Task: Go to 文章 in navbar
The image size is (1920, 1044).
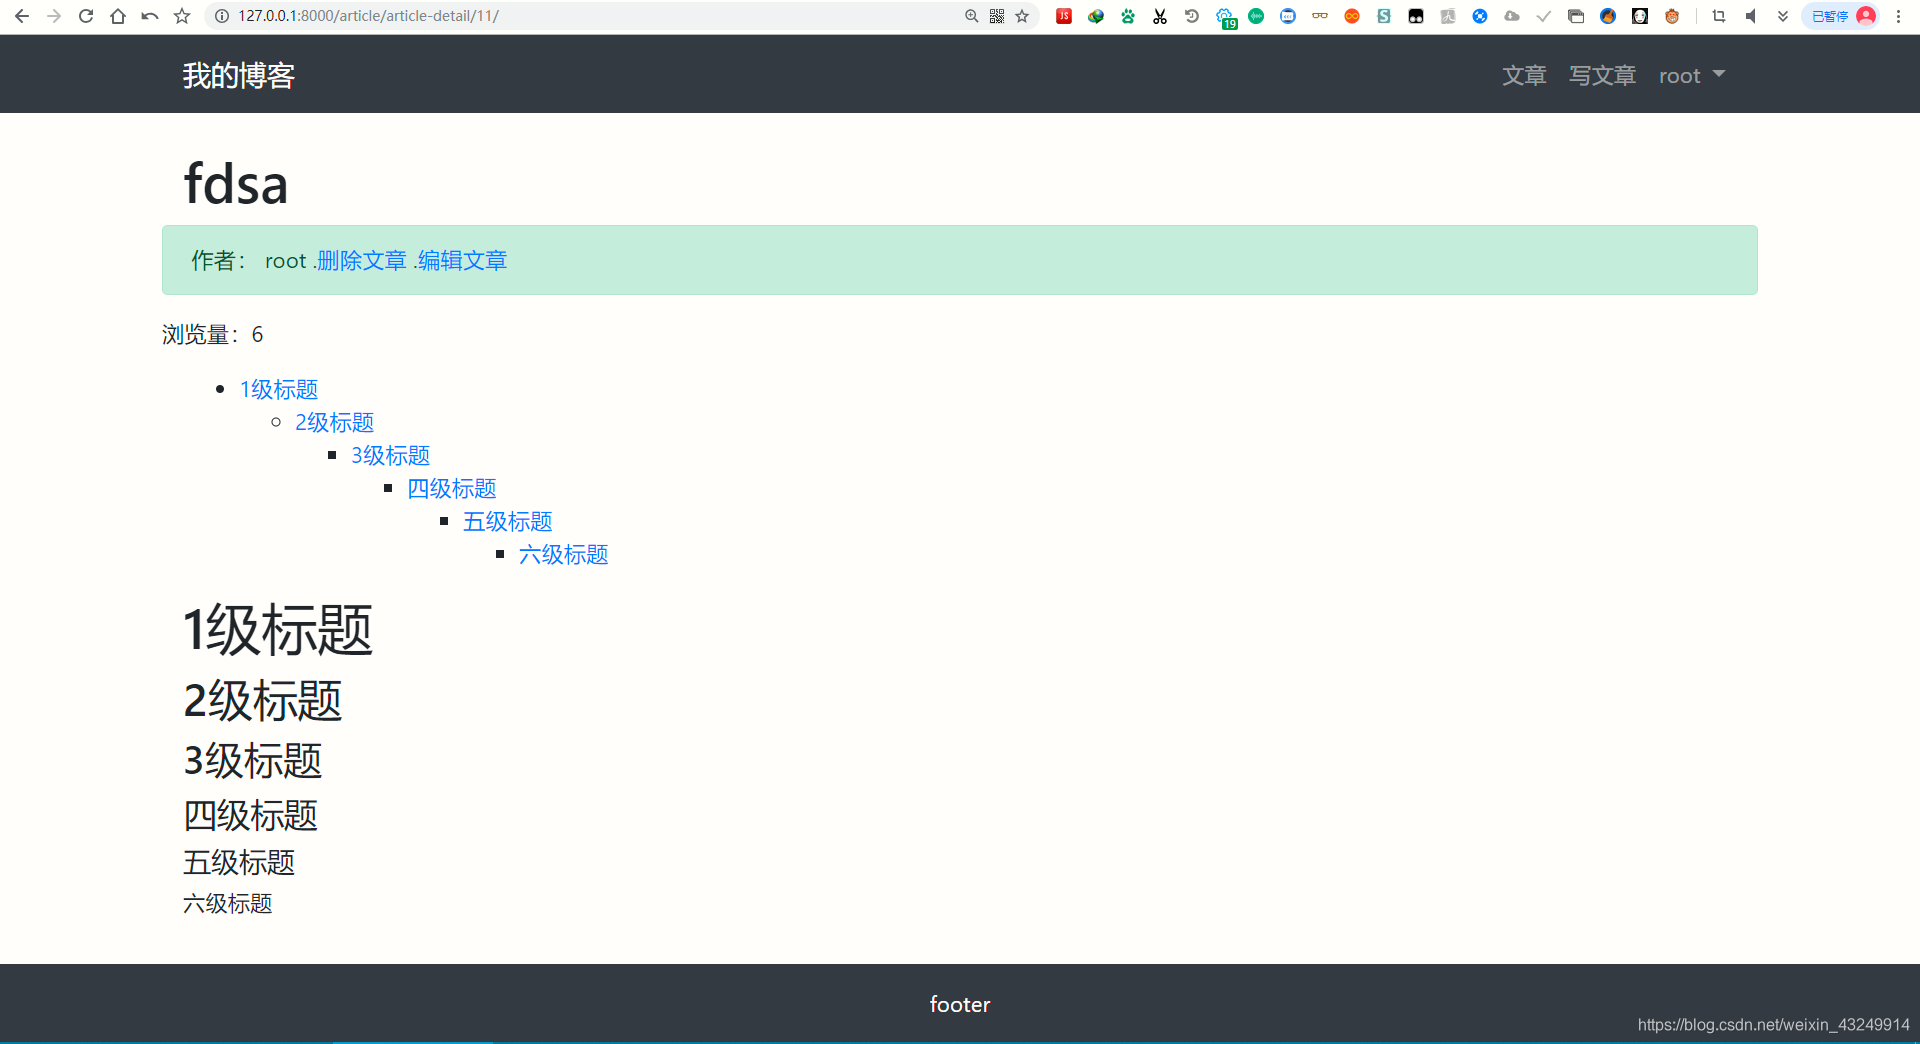Action: (1524, 76)
